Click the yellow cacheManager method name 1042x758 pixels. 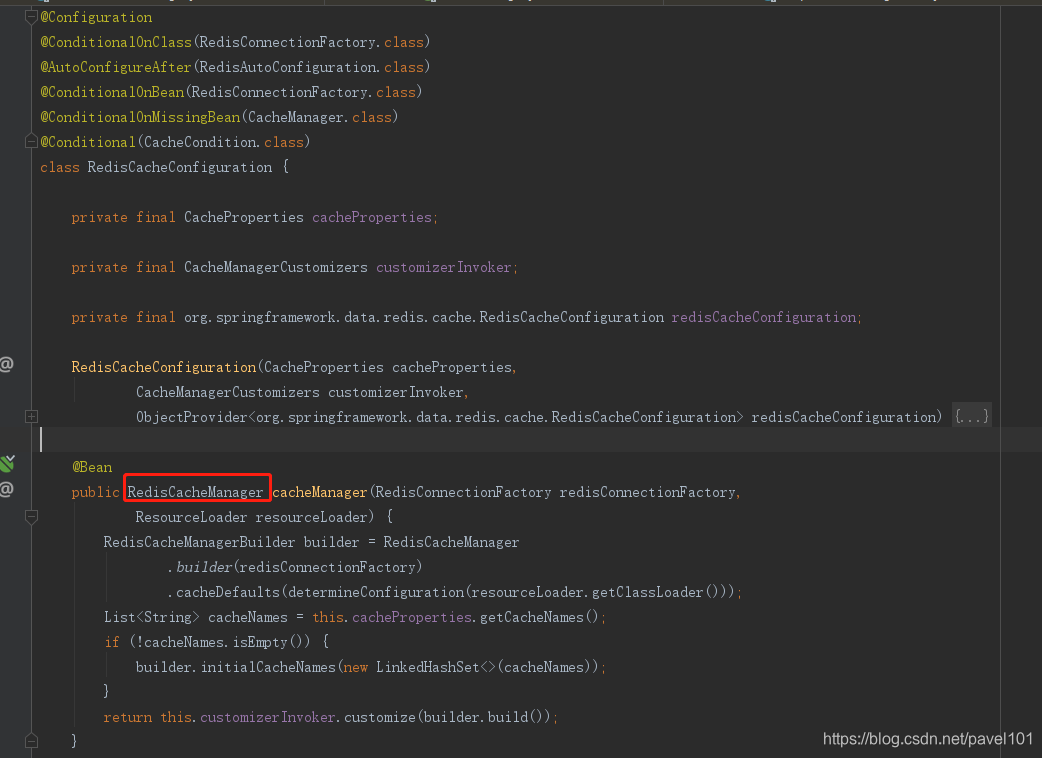[320, 492]
